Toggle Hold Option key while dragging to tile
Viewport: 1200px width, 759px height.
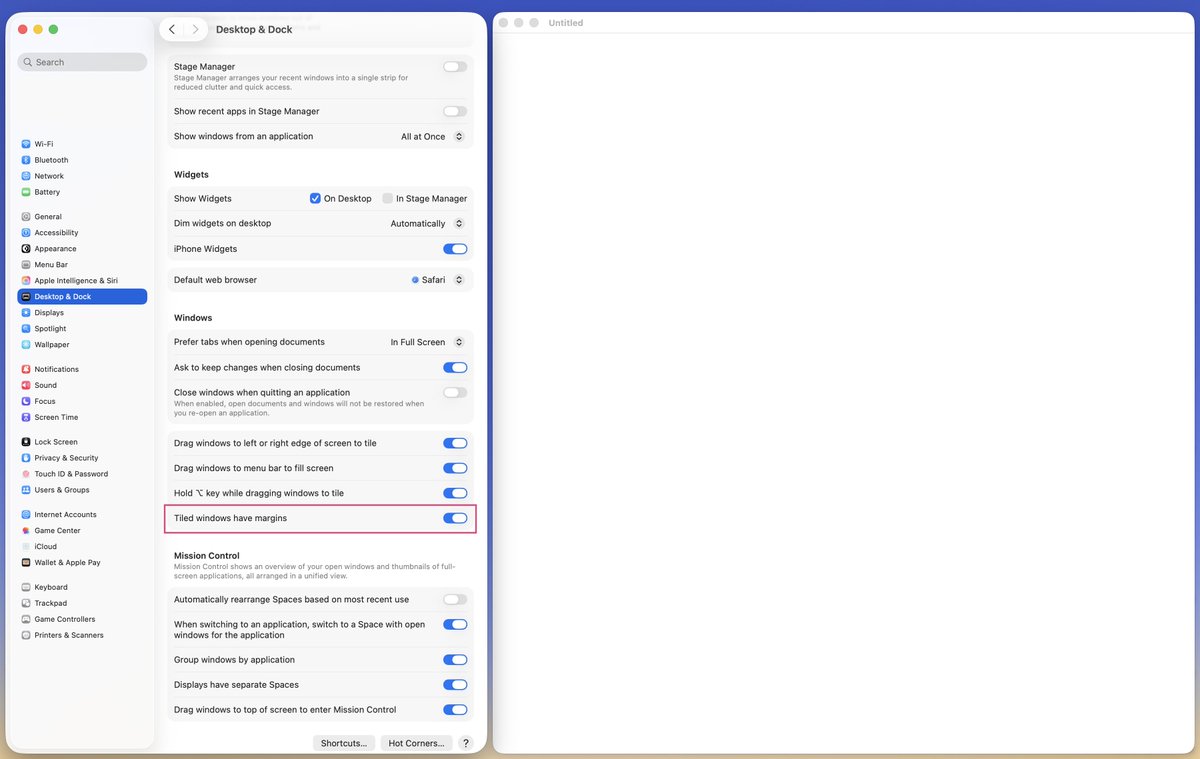click(x=455, y=493)
